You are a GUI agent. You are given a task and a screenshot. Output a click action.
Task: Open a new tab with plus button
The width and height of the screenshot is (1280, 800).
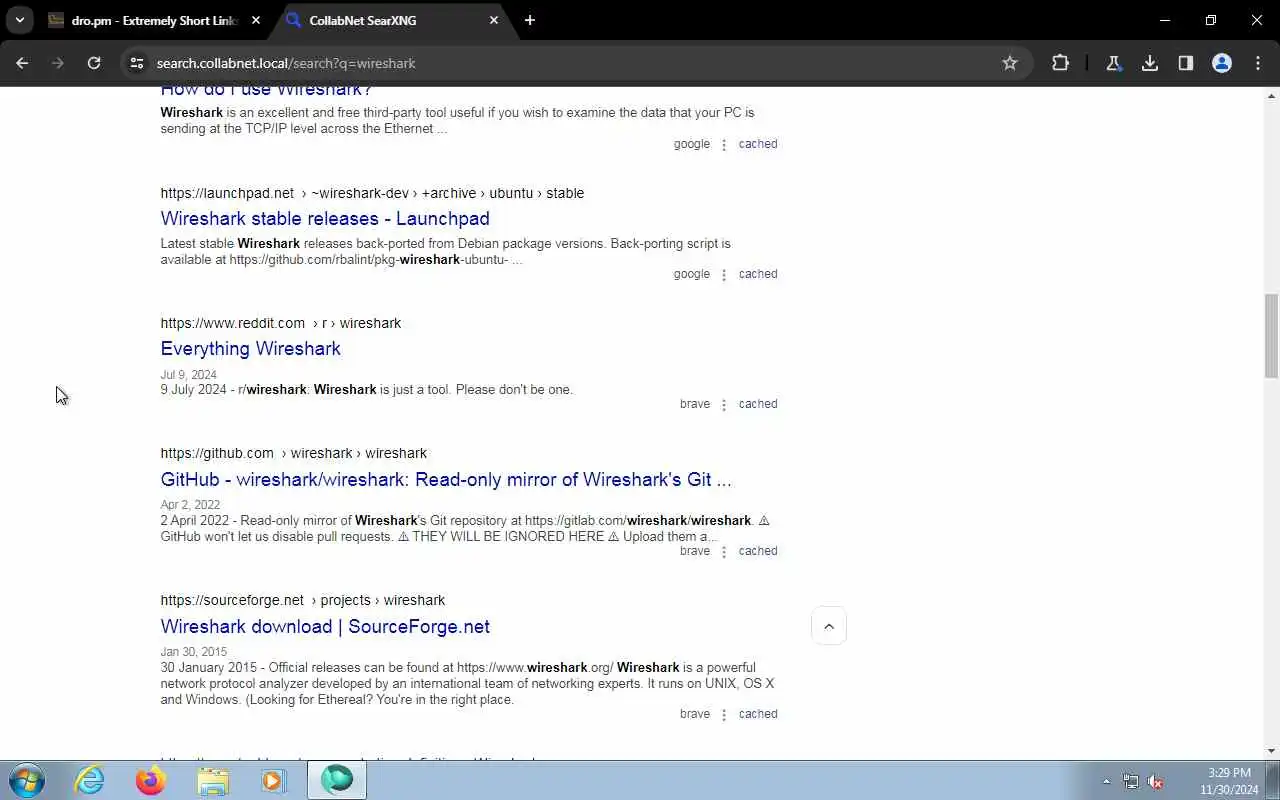click(x=530, y=20)
